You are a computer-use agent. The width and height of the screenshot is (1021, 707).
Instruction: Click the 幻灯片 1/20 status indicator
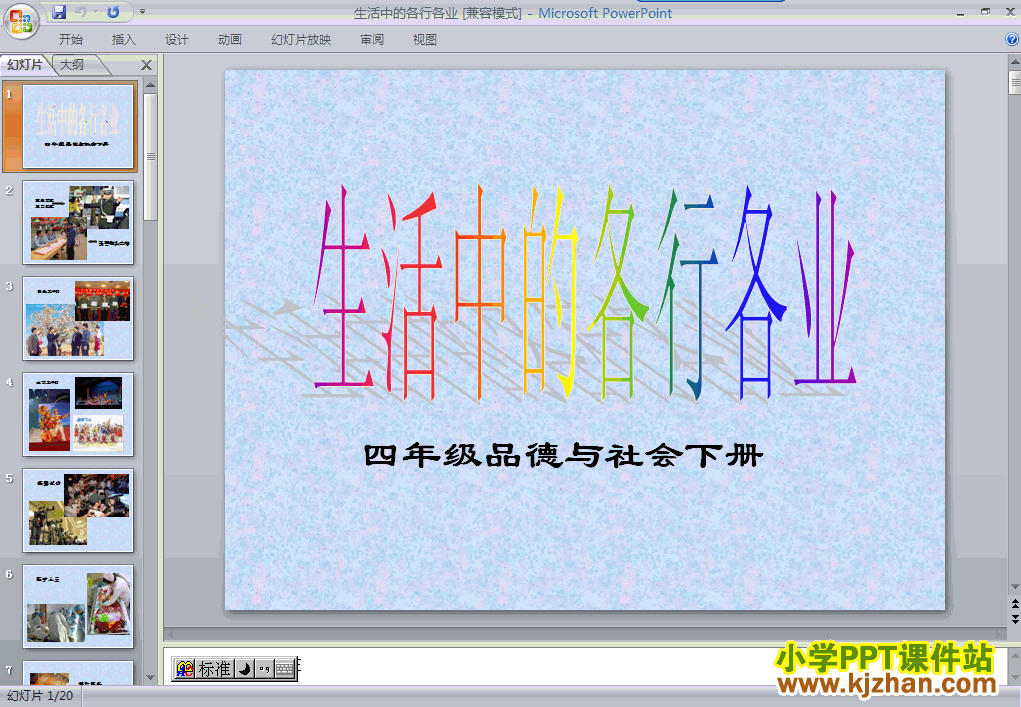(40, 696)
